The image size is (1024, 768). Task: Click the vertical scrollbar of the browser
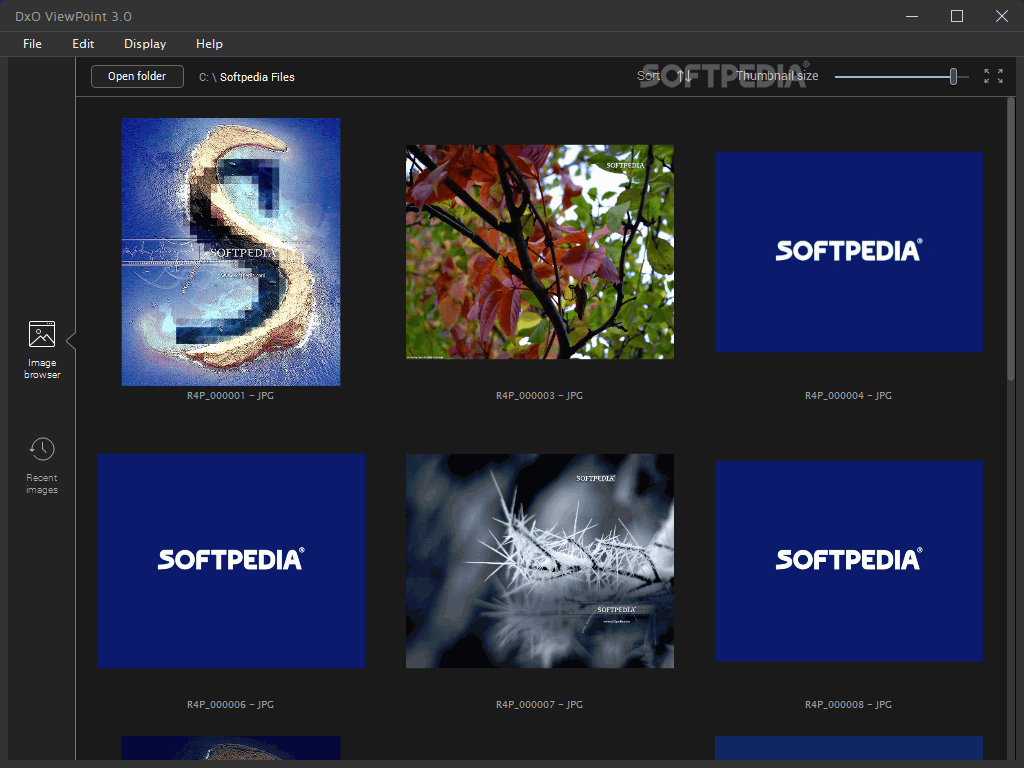coord(1011,238)
